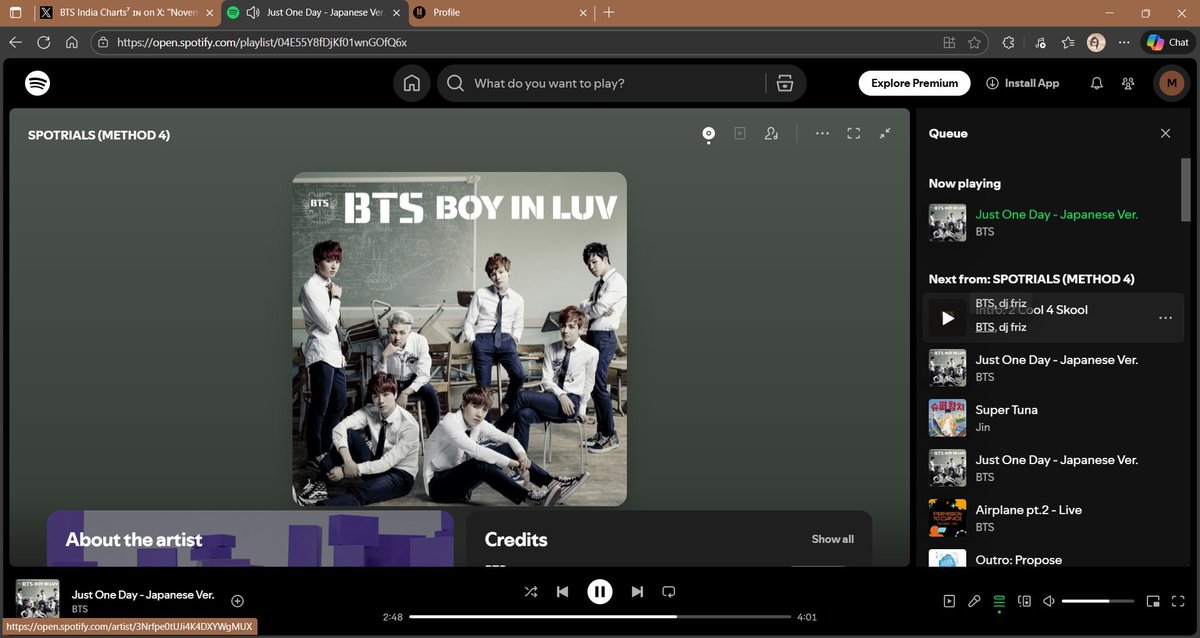This screenshot has width=1200, height=638.
Task: Click Install App button
Action: coord(1022,83)
